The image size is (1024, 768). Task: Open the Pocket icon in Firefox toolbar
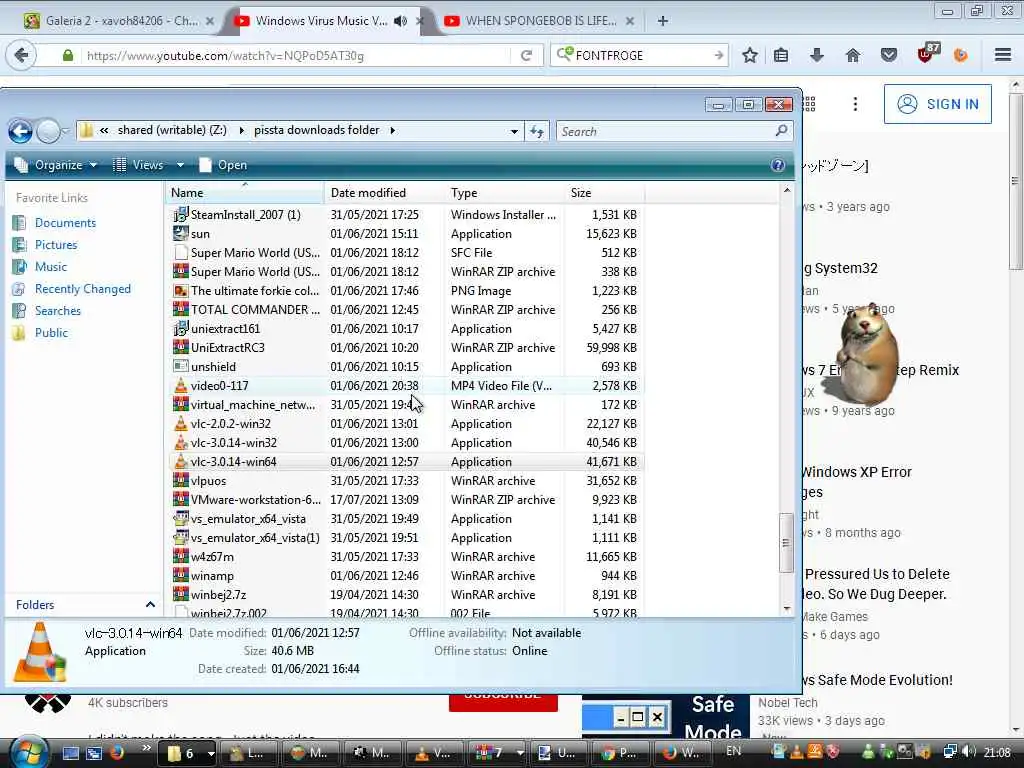888,56
